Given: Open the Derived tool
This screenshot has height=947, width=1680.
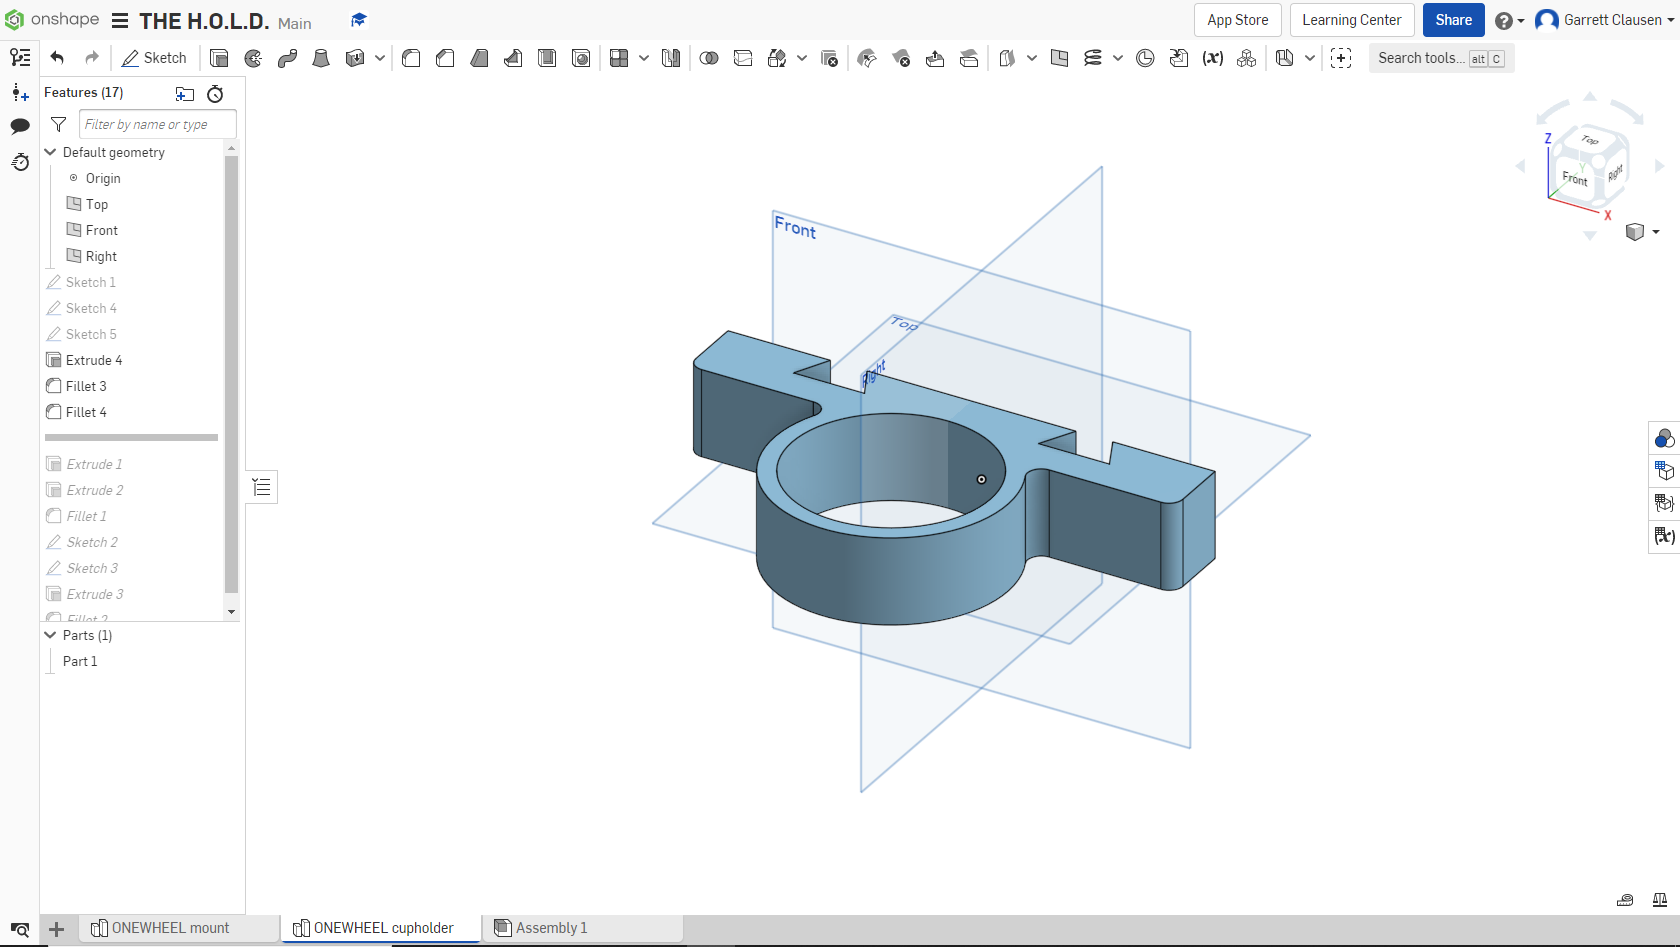Looking at the screenshot, I should tap(1179, 58).
